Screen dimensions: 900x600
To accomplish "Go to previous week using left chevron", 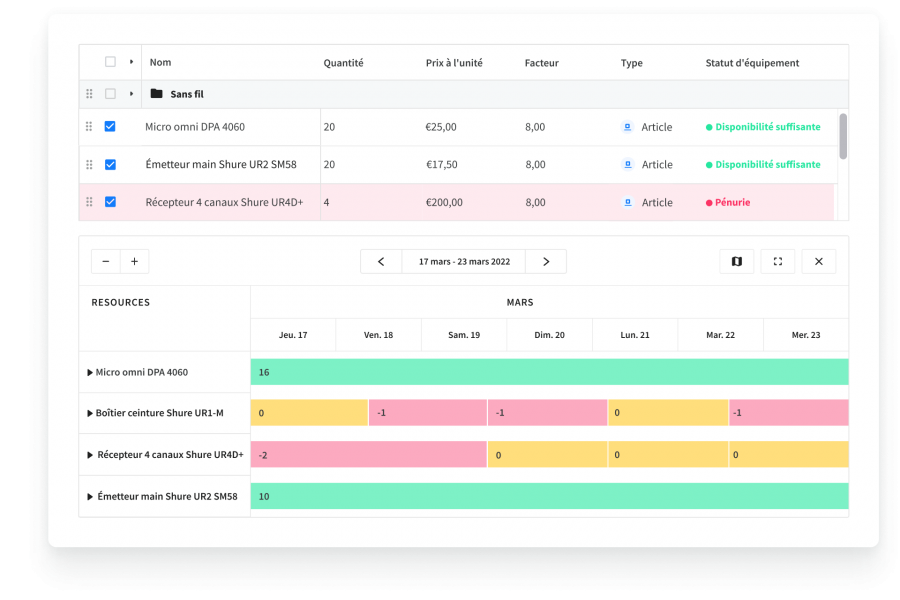I will tap(381, 262).
